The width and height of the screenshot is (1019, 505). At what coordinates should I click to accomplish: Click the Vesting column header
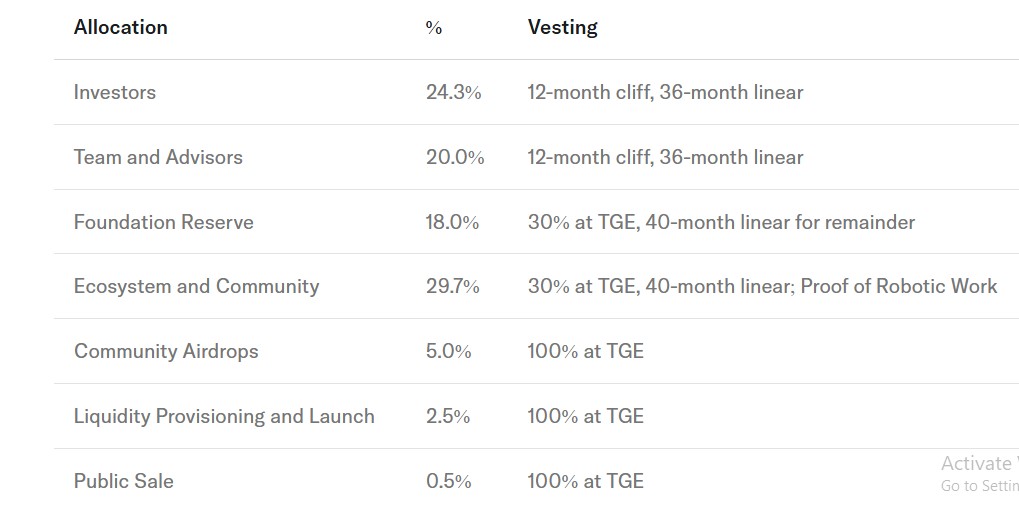pyautogui.click(x=562, y=27)
